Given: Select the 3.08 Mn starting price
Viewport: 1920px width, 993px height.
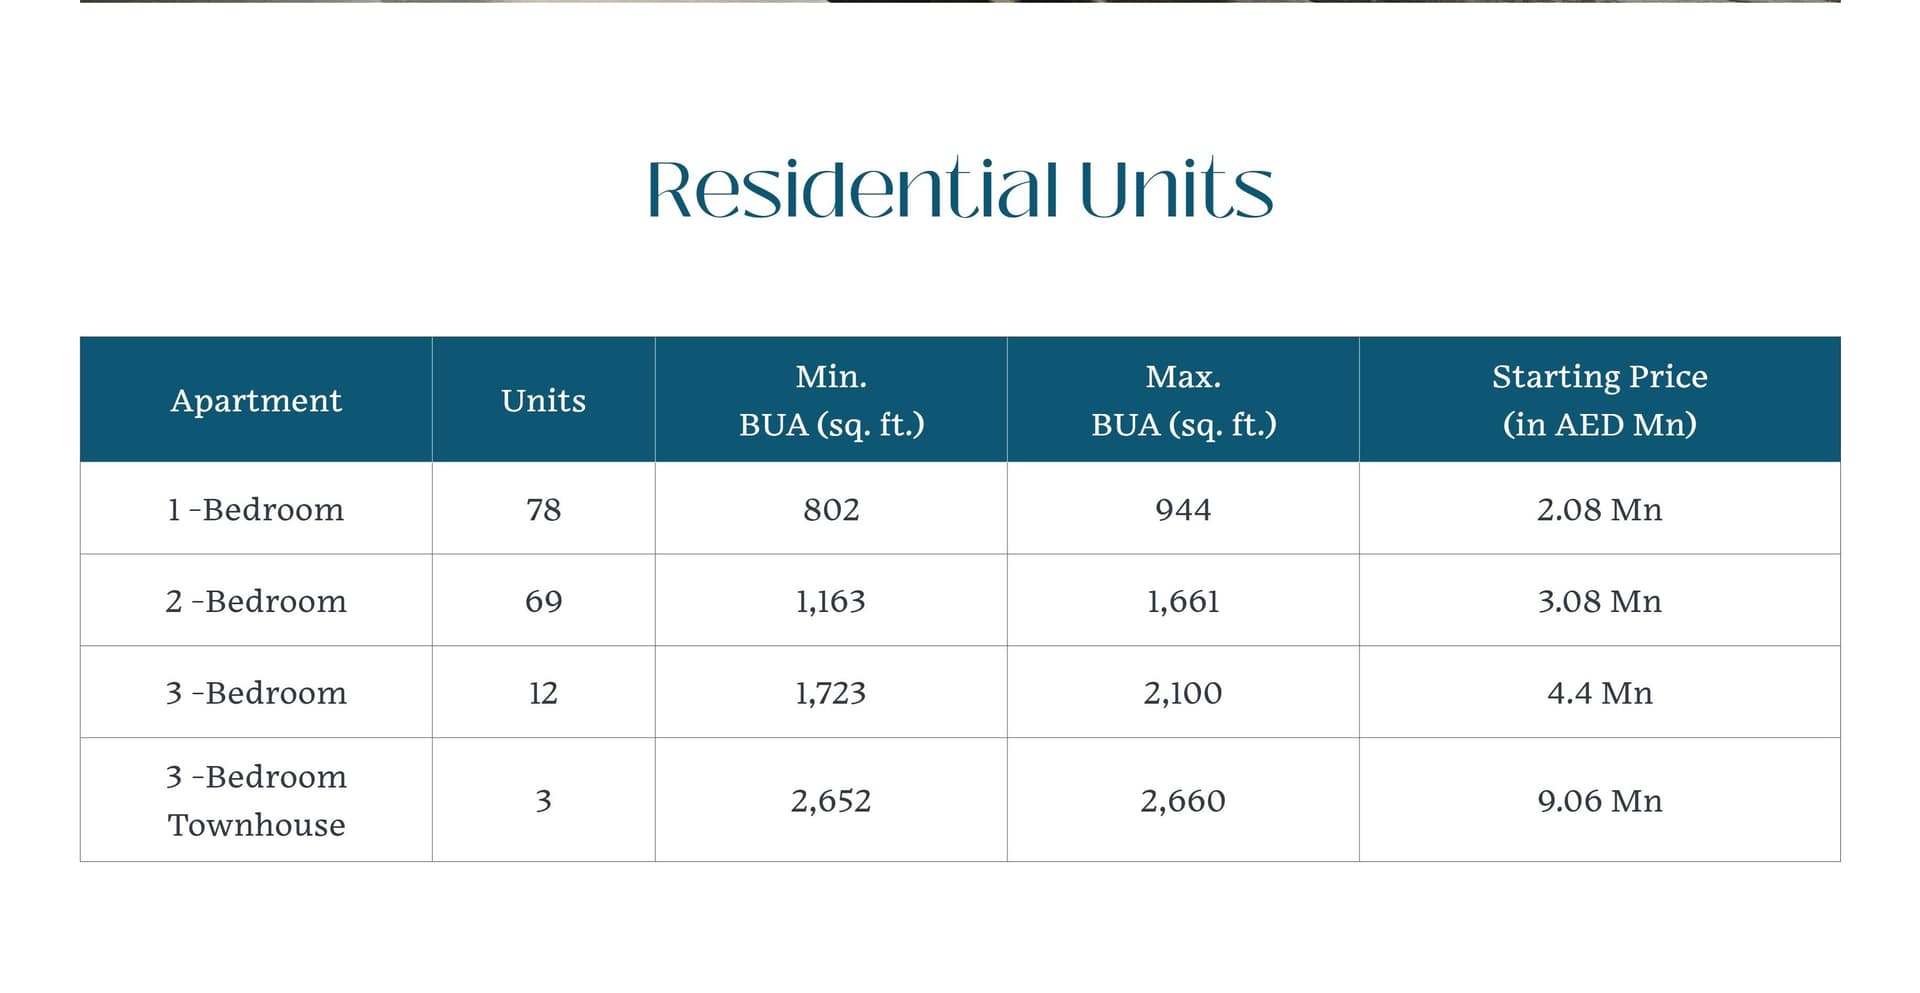Looking at the screenshot, I should [1600, 601].
